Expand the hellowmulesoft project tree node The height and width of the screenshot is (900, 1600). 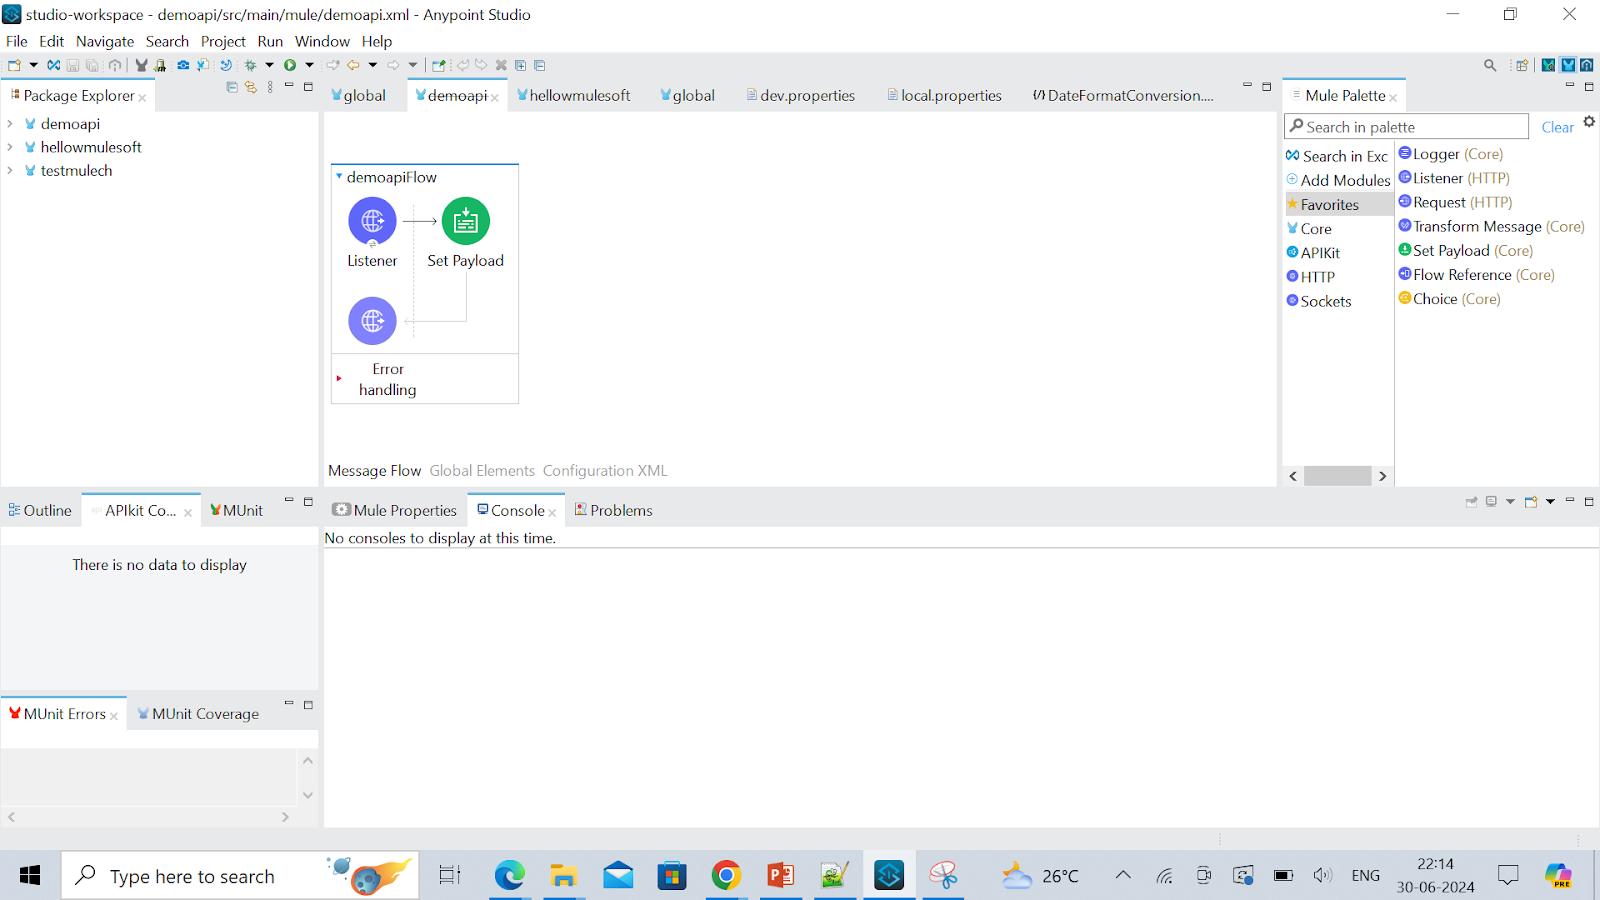pyautogui.click(x=10, y=147)
